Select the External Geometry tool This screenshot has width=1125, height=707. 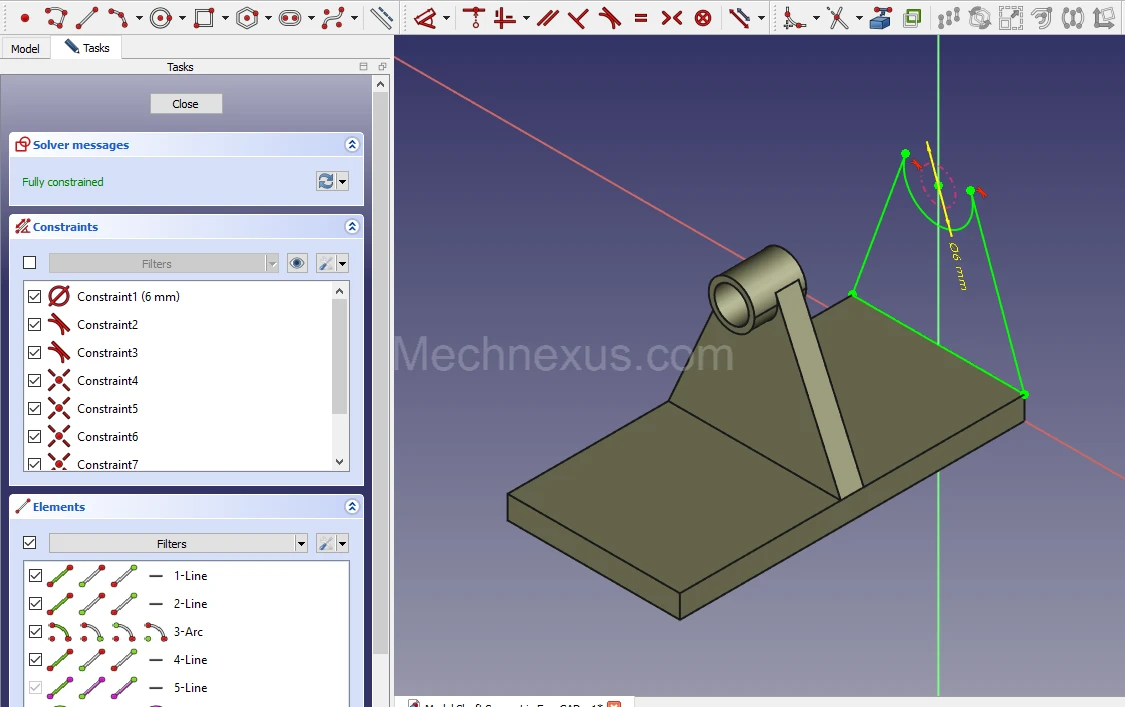[880, 18]
